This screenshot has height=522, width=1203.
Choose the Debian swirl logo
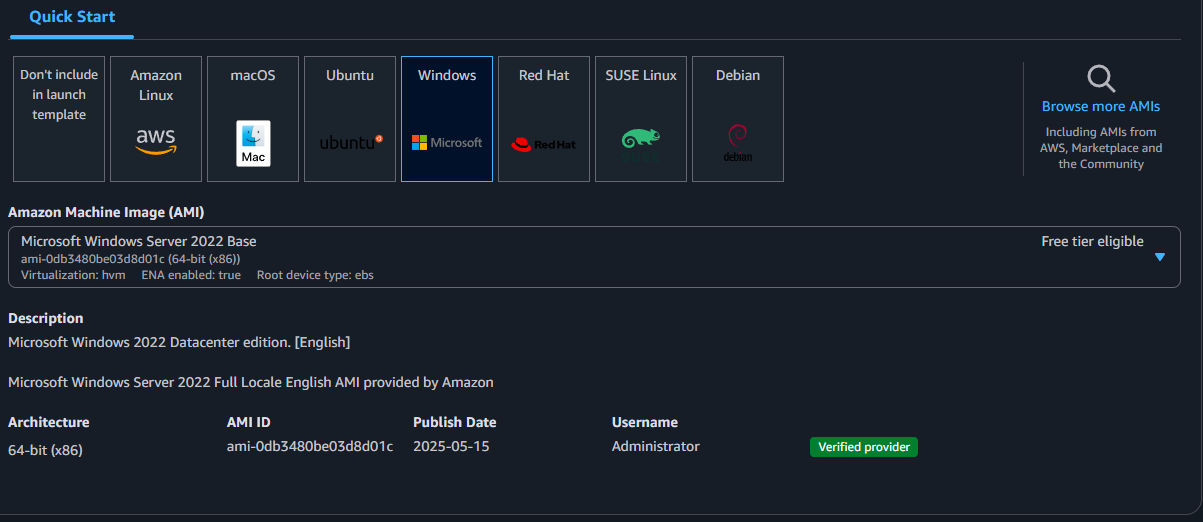tap(737, 143)
